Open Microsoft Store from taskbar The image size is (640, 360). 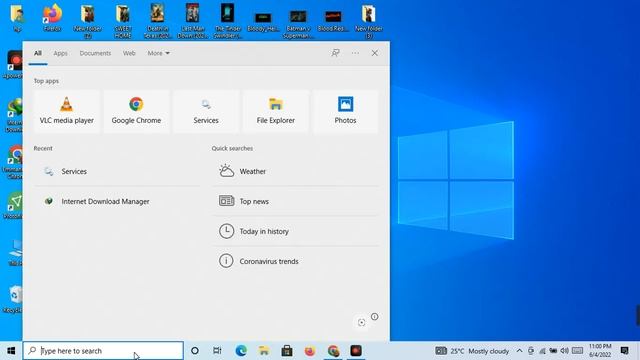[x=287, y=351]
